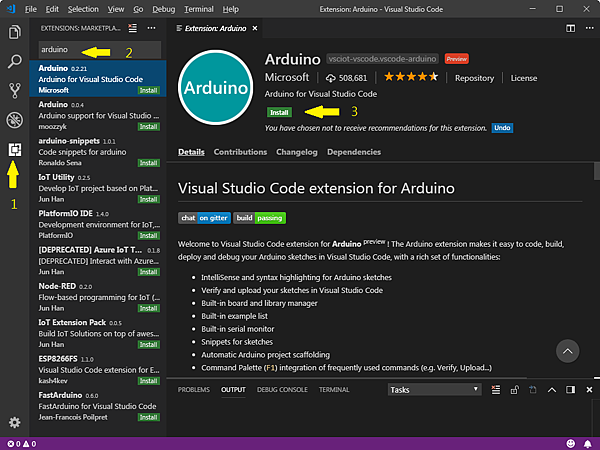Switch to the Changelog tab

[x=296, y=152]
